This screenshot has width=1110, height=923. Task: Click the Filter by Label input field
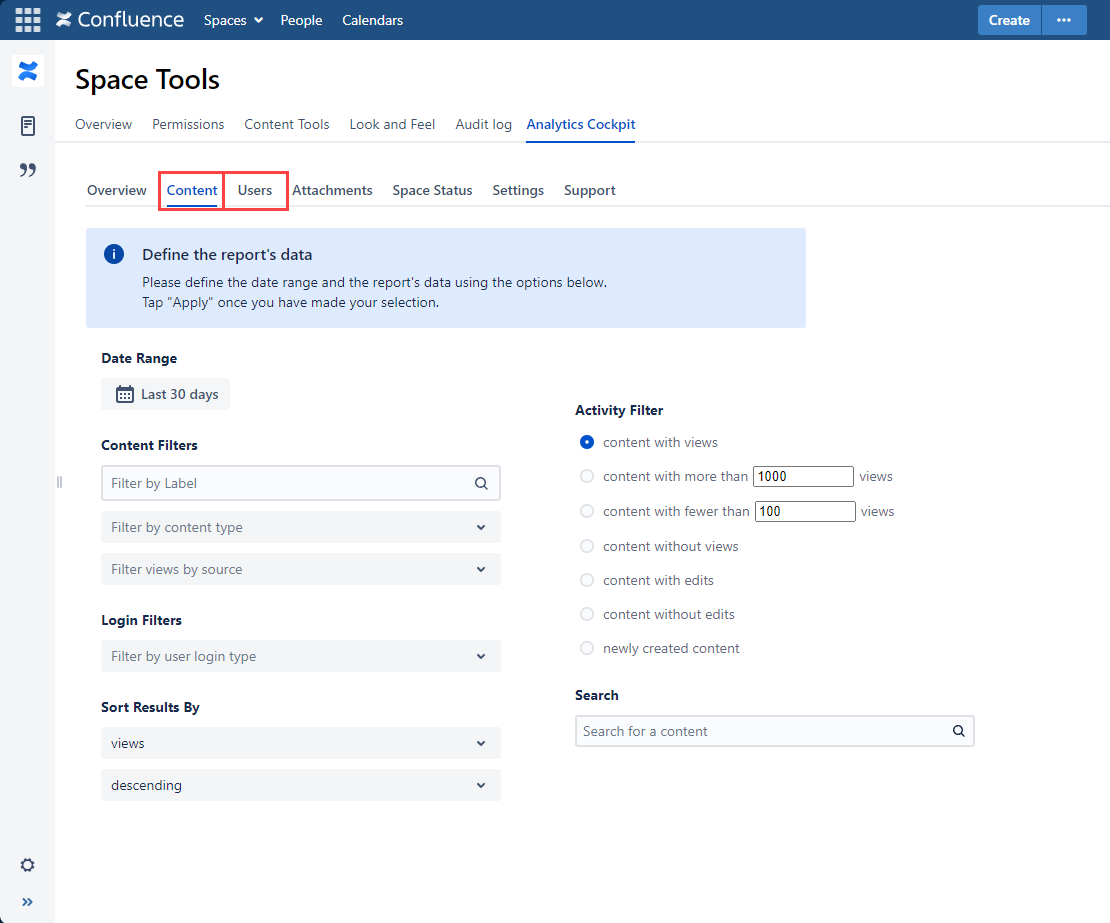pyautogui.click(x=288, y=483)
